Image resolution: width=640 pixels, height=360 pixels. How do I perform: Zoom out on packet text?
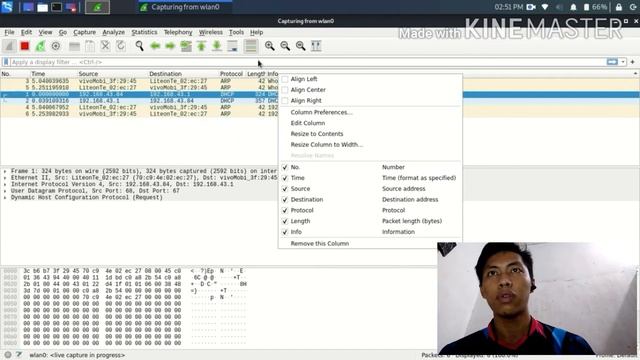click(x=285, y=46)
